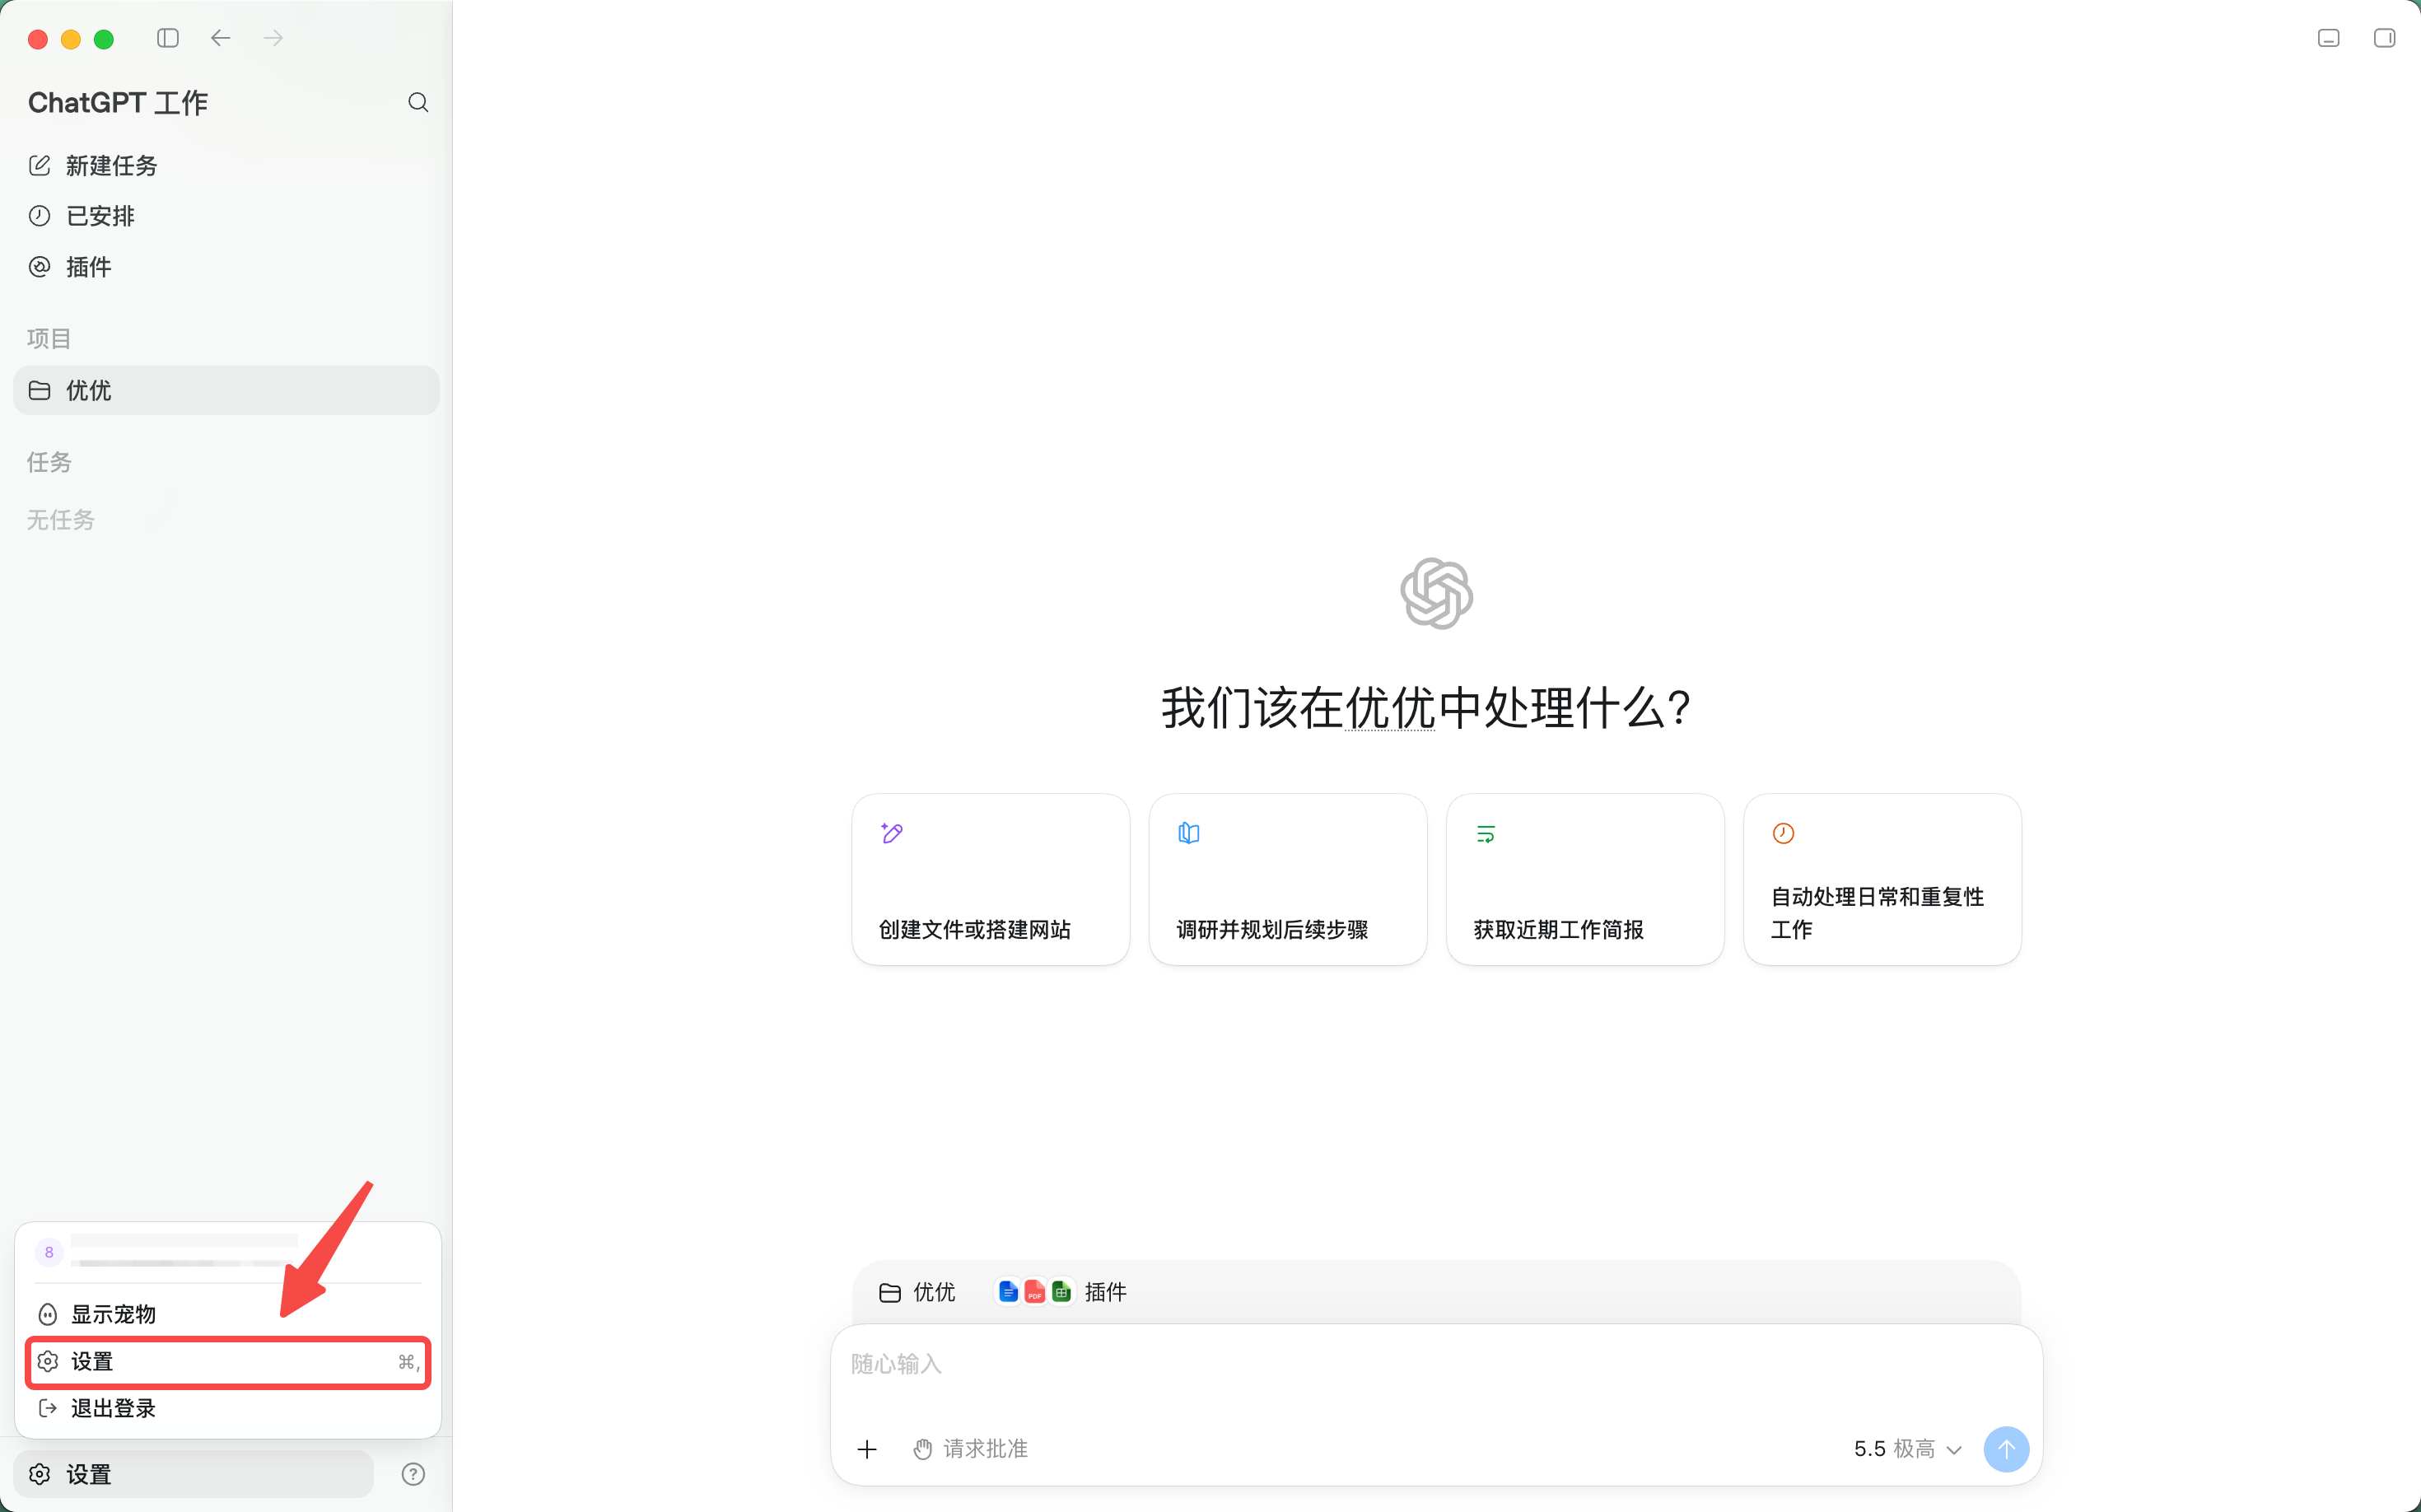Click the bottom 设置 sidebar button
This screenshot has width=2421, height=1512.
(193, 1475)
